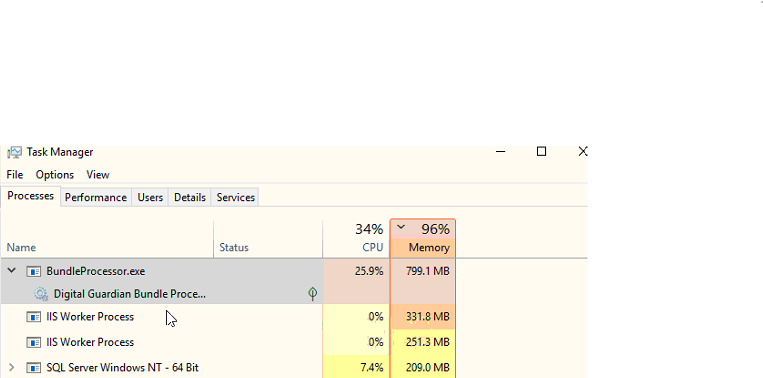Viewport: 763px width, 378px height.
Task: Click the icon of the 331.8 MB IIS Worker Process
Action: (34, 317)
